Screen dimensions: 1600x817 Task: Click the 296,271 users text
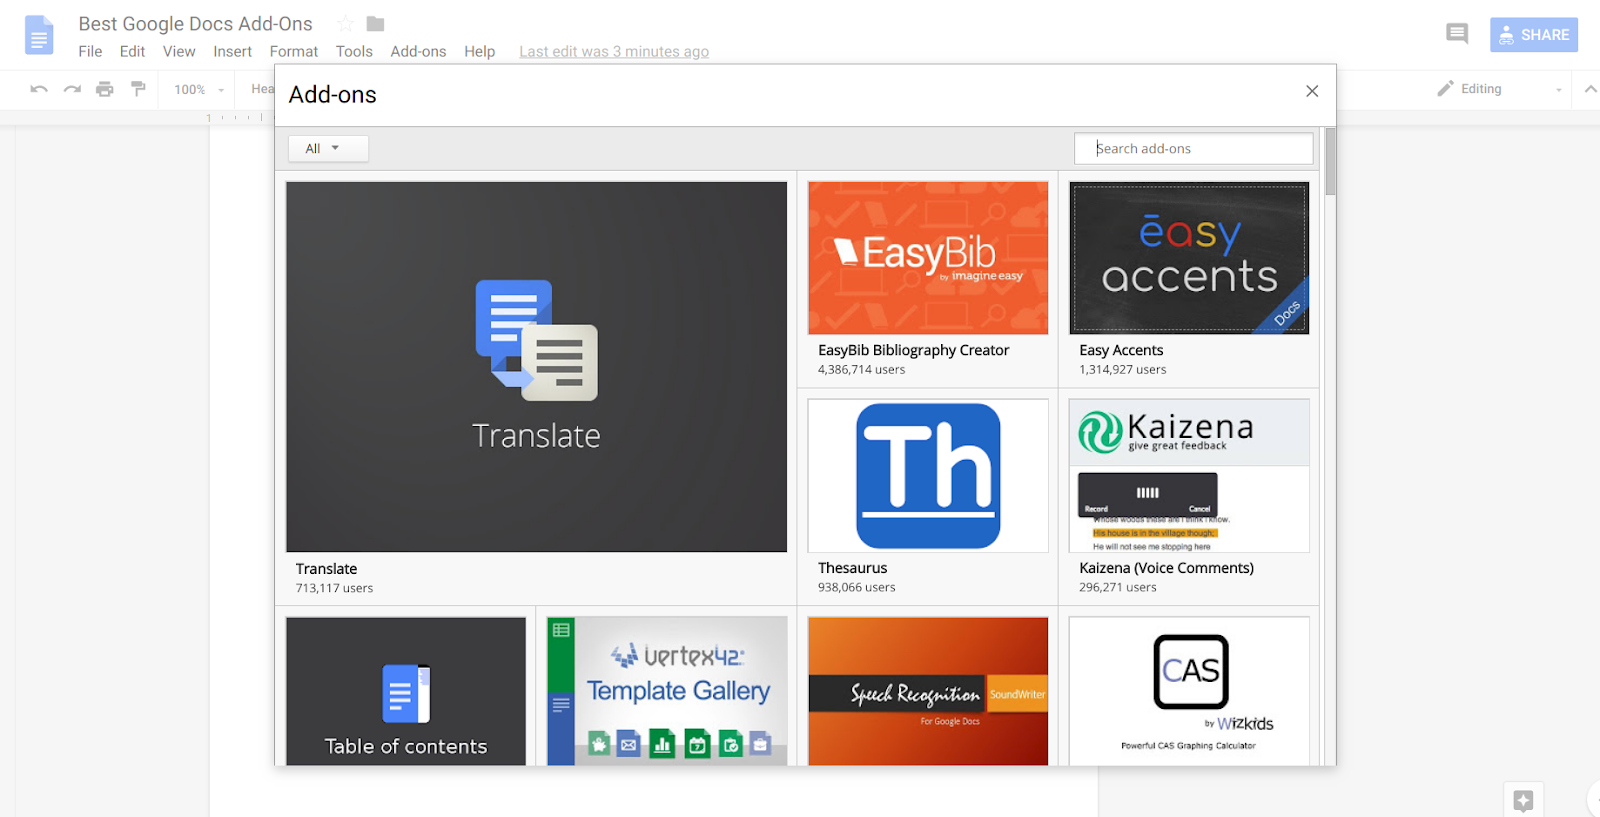click(x=1117, y=588)
